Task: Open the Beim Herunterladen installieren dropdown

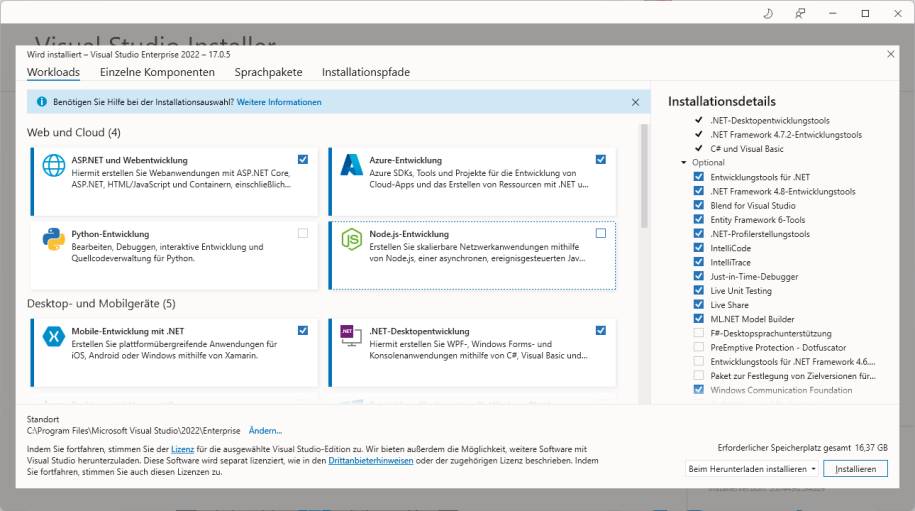Action: pyautogui.click(x=752, y=468)
